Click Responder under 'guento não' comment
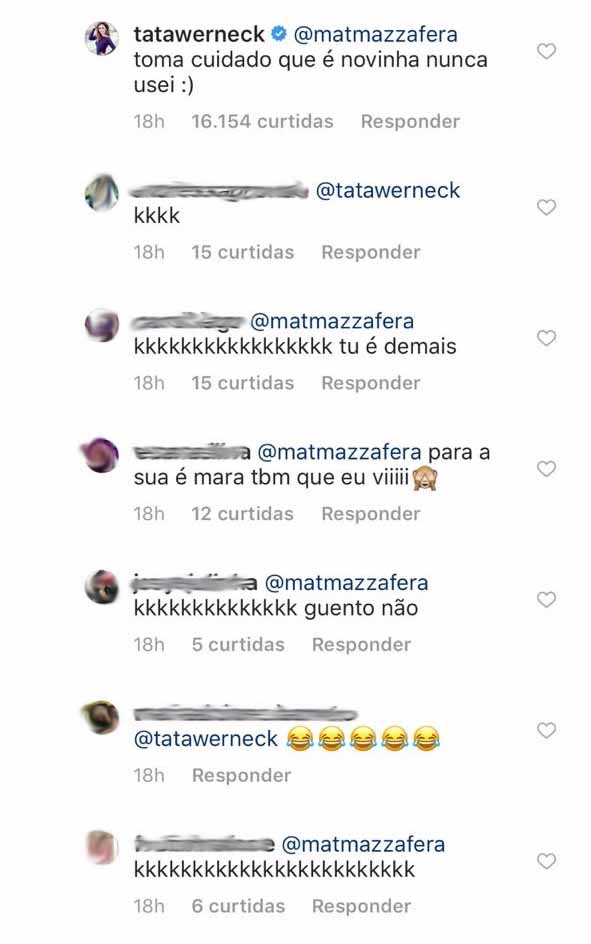Screen dimensions: 591x944 [361, 645]
